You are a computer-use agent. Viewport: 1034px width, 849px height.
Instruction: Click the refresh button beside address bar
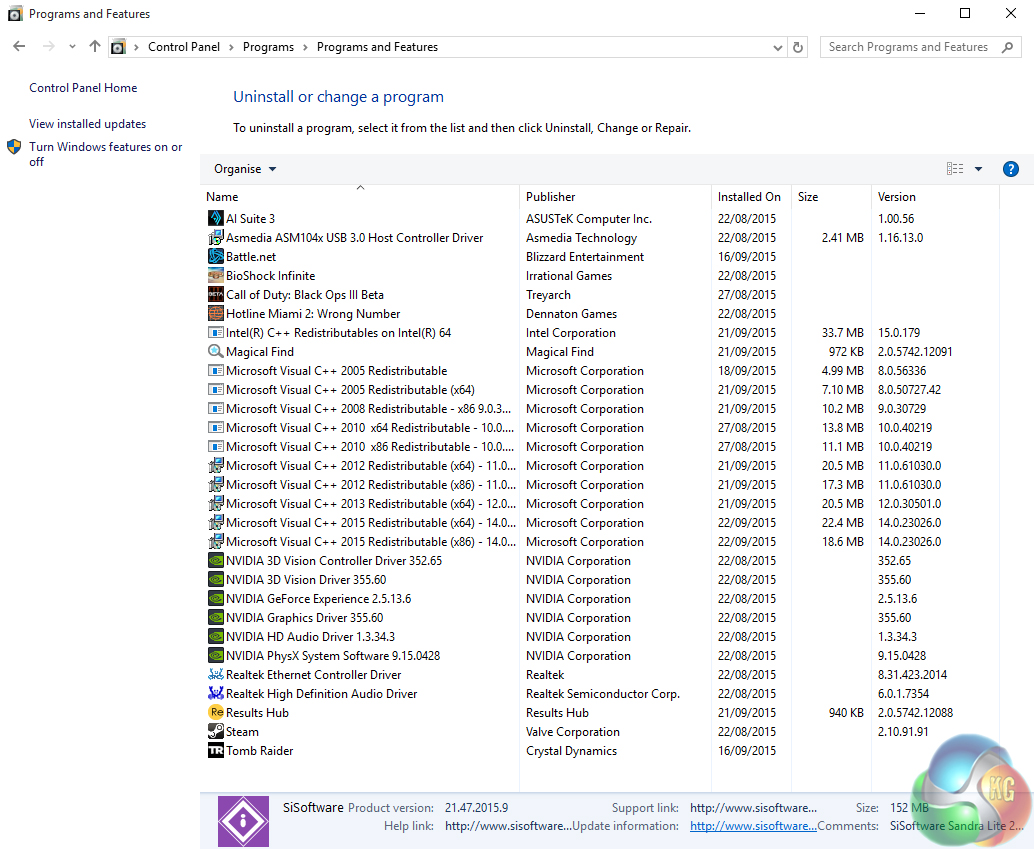798,47
